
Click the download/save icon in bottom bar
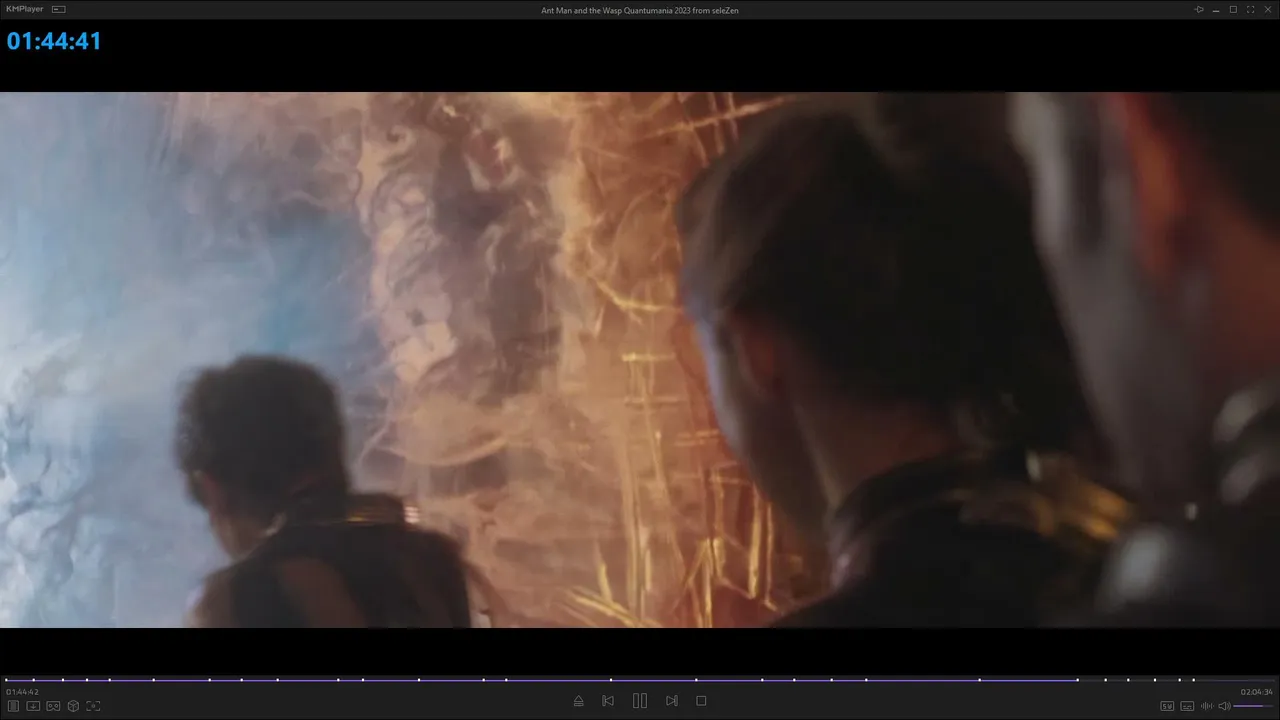pyautogui.click(x=33, y=706)
